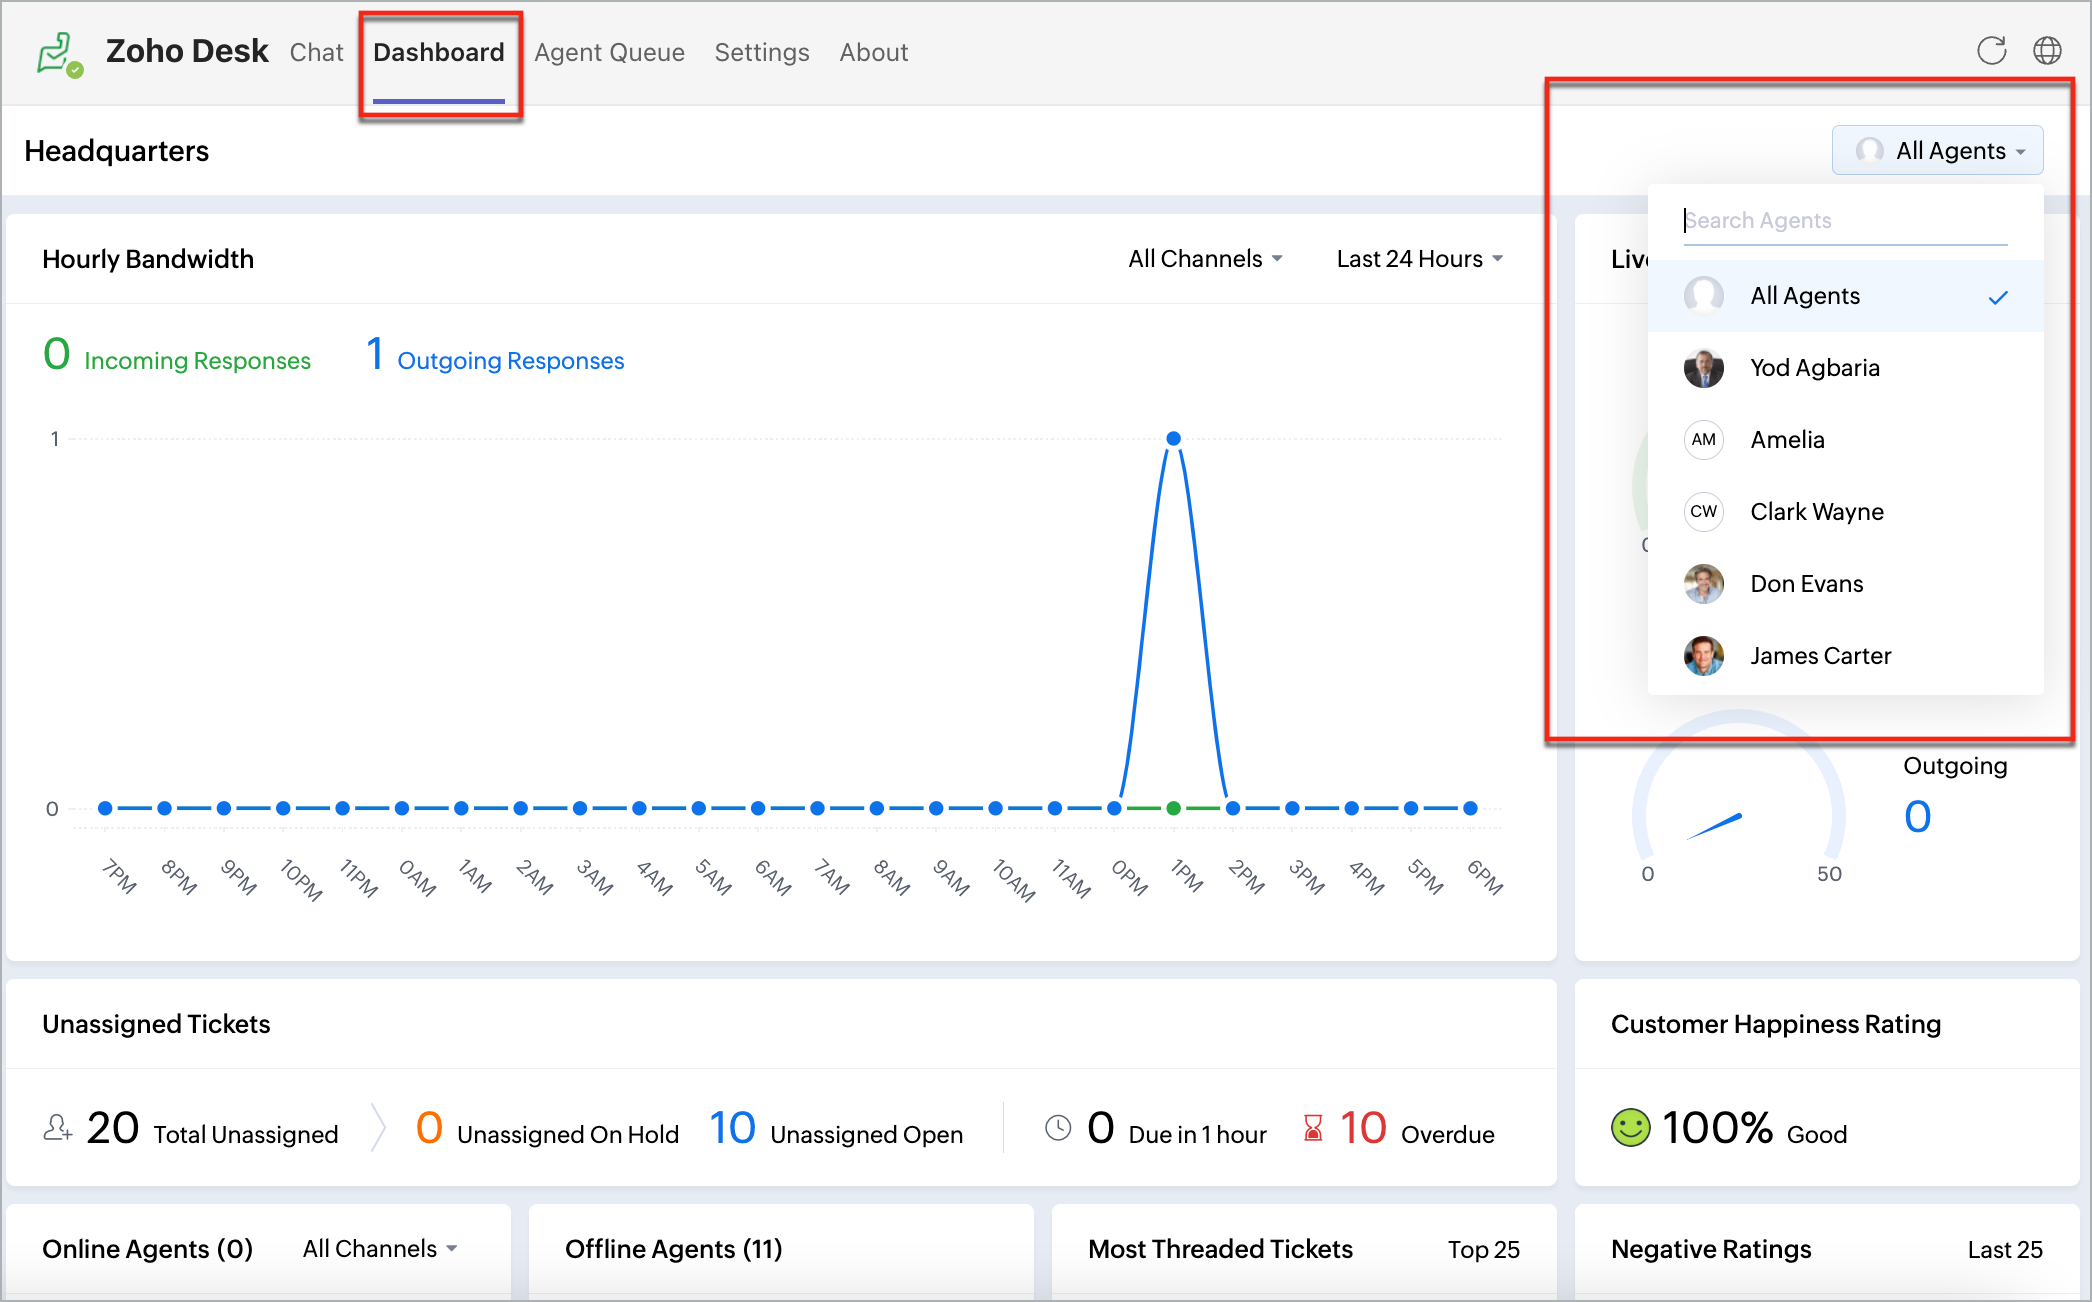Select Yod Agbaria's avatar in agent list
This screenshot has width=2092, height=1302.
pos(1703,368)
